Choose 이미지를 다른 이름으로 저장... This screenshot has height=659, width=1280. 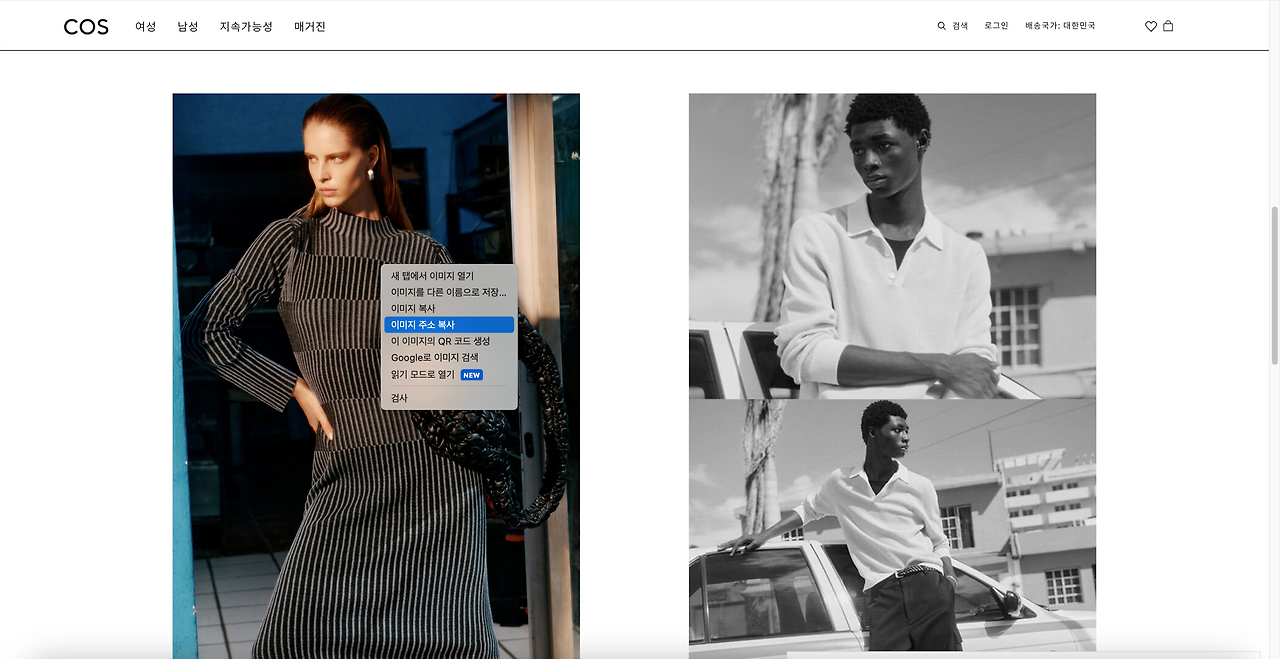pyautogui.click(x=449, y=292)
